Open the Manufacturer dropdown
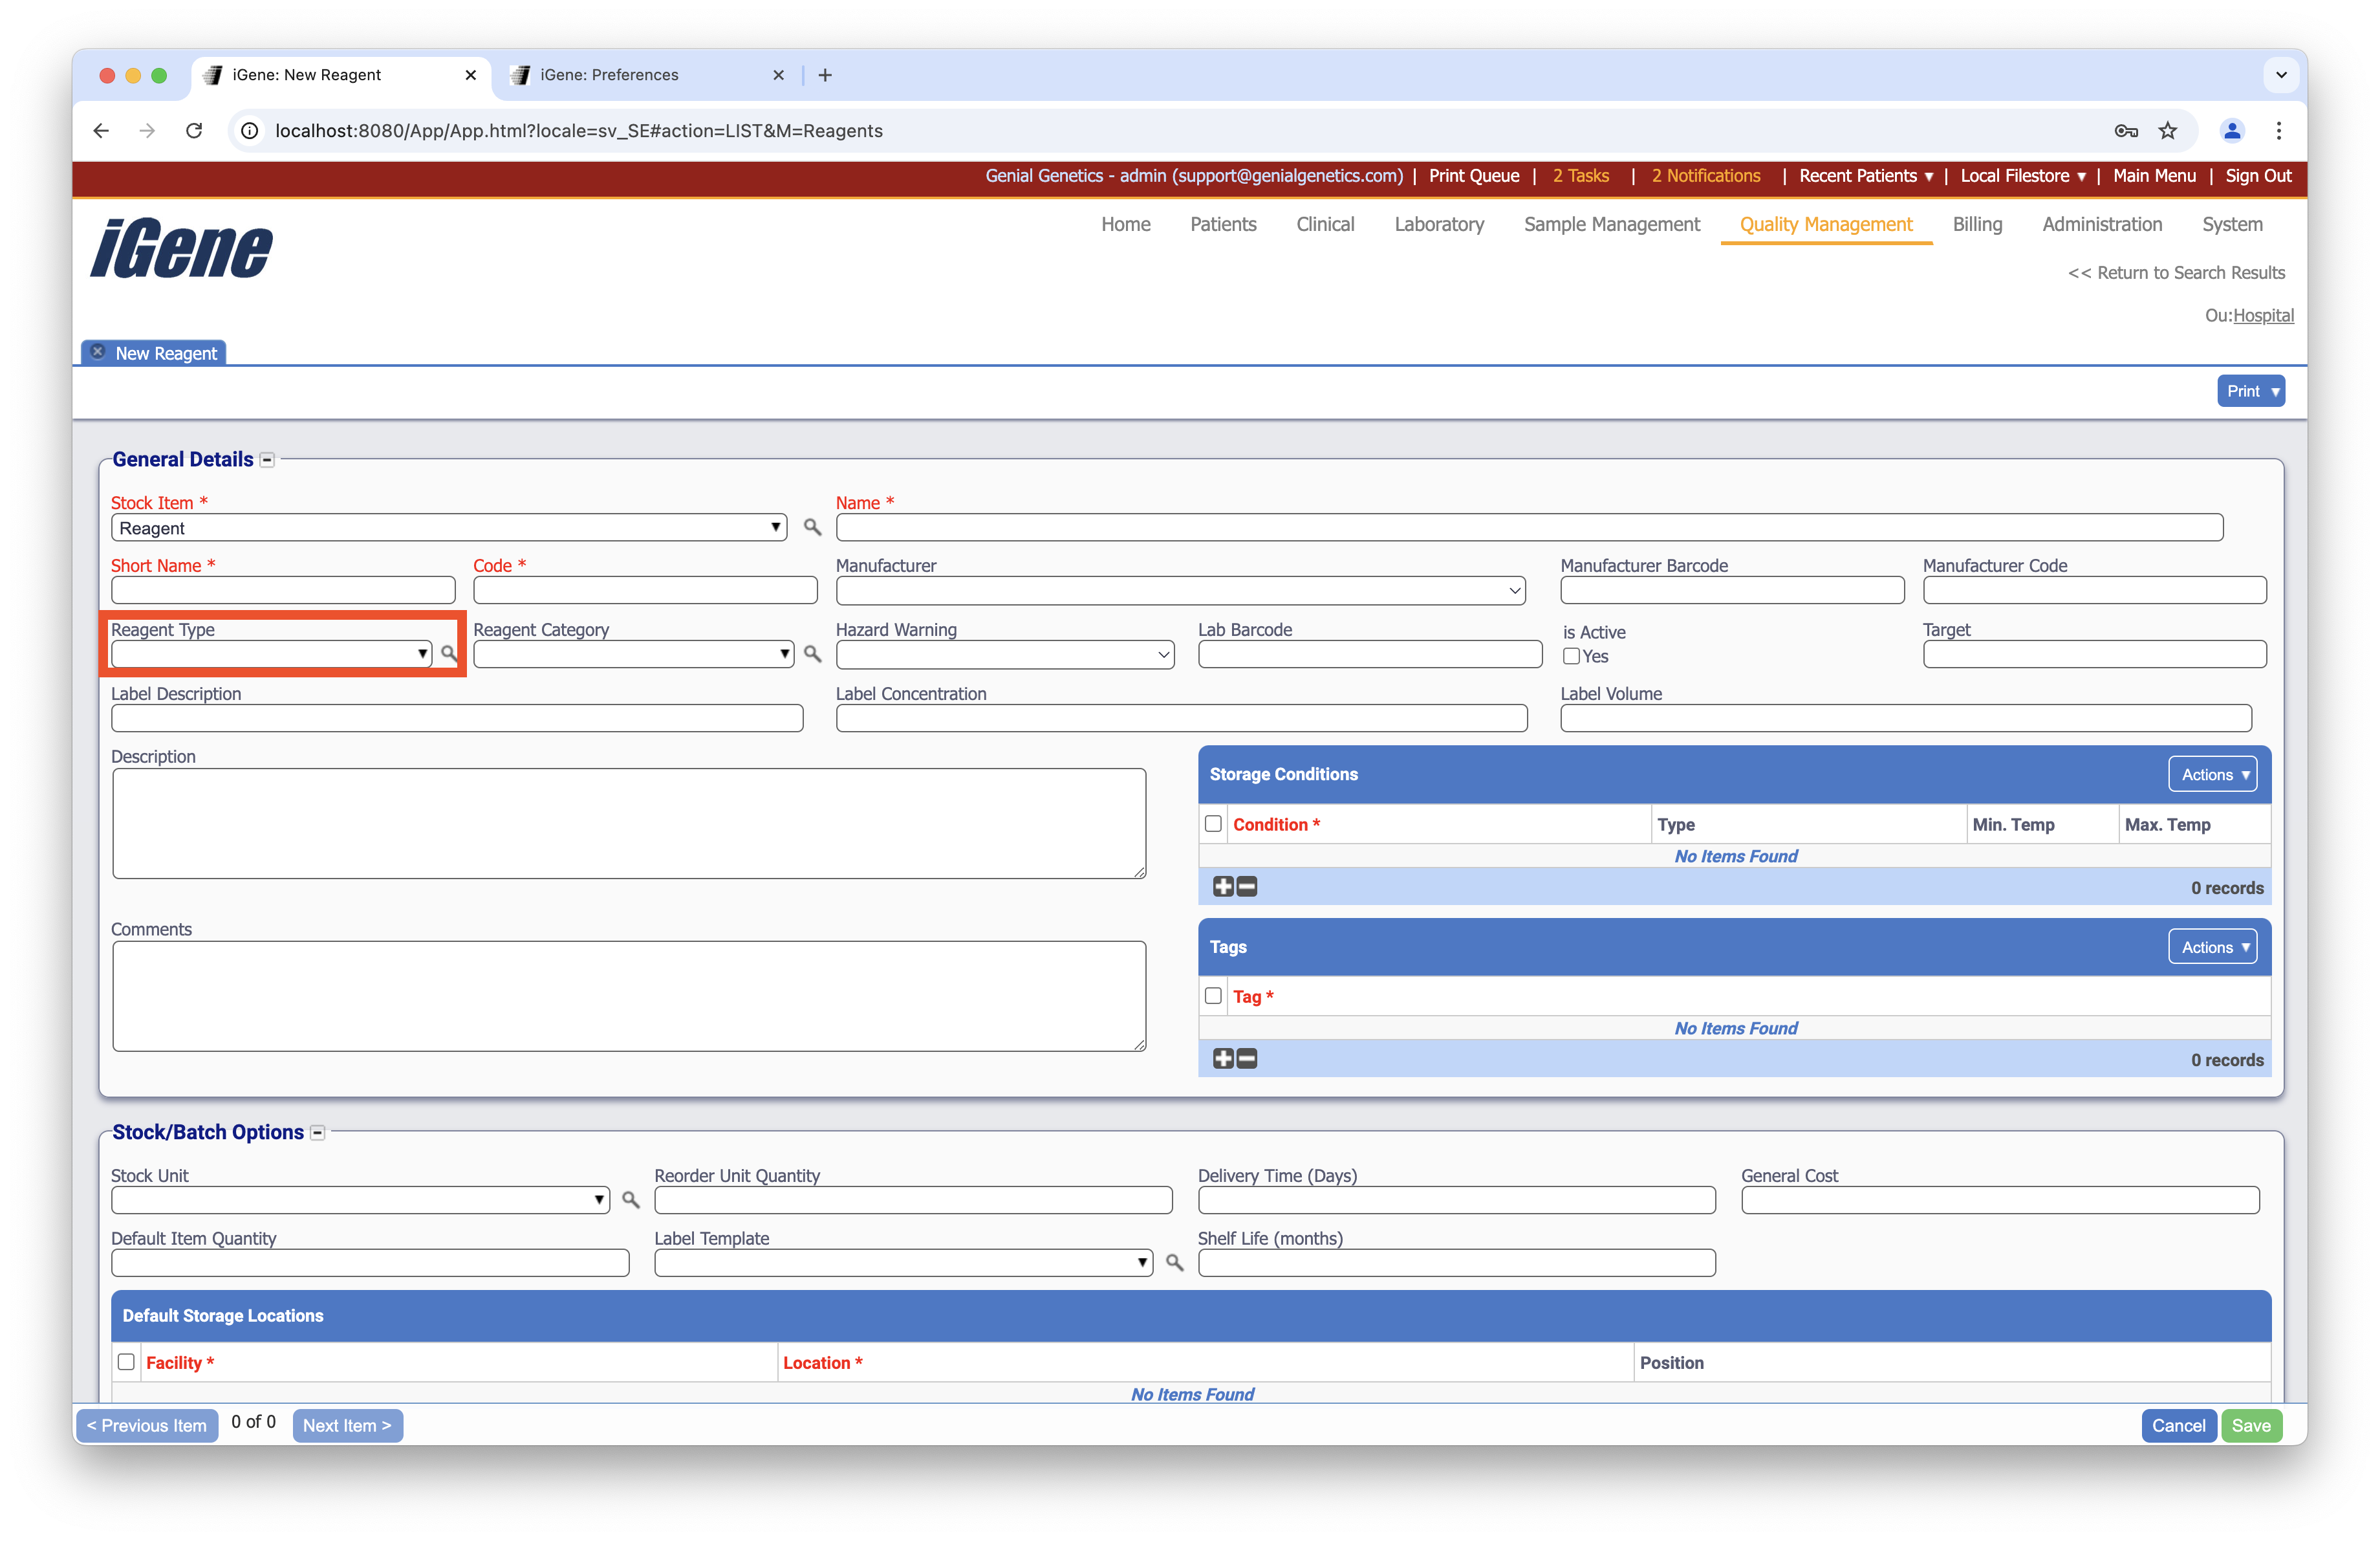Viewport: 2380px width, 1541px height. pos(1180,591)
